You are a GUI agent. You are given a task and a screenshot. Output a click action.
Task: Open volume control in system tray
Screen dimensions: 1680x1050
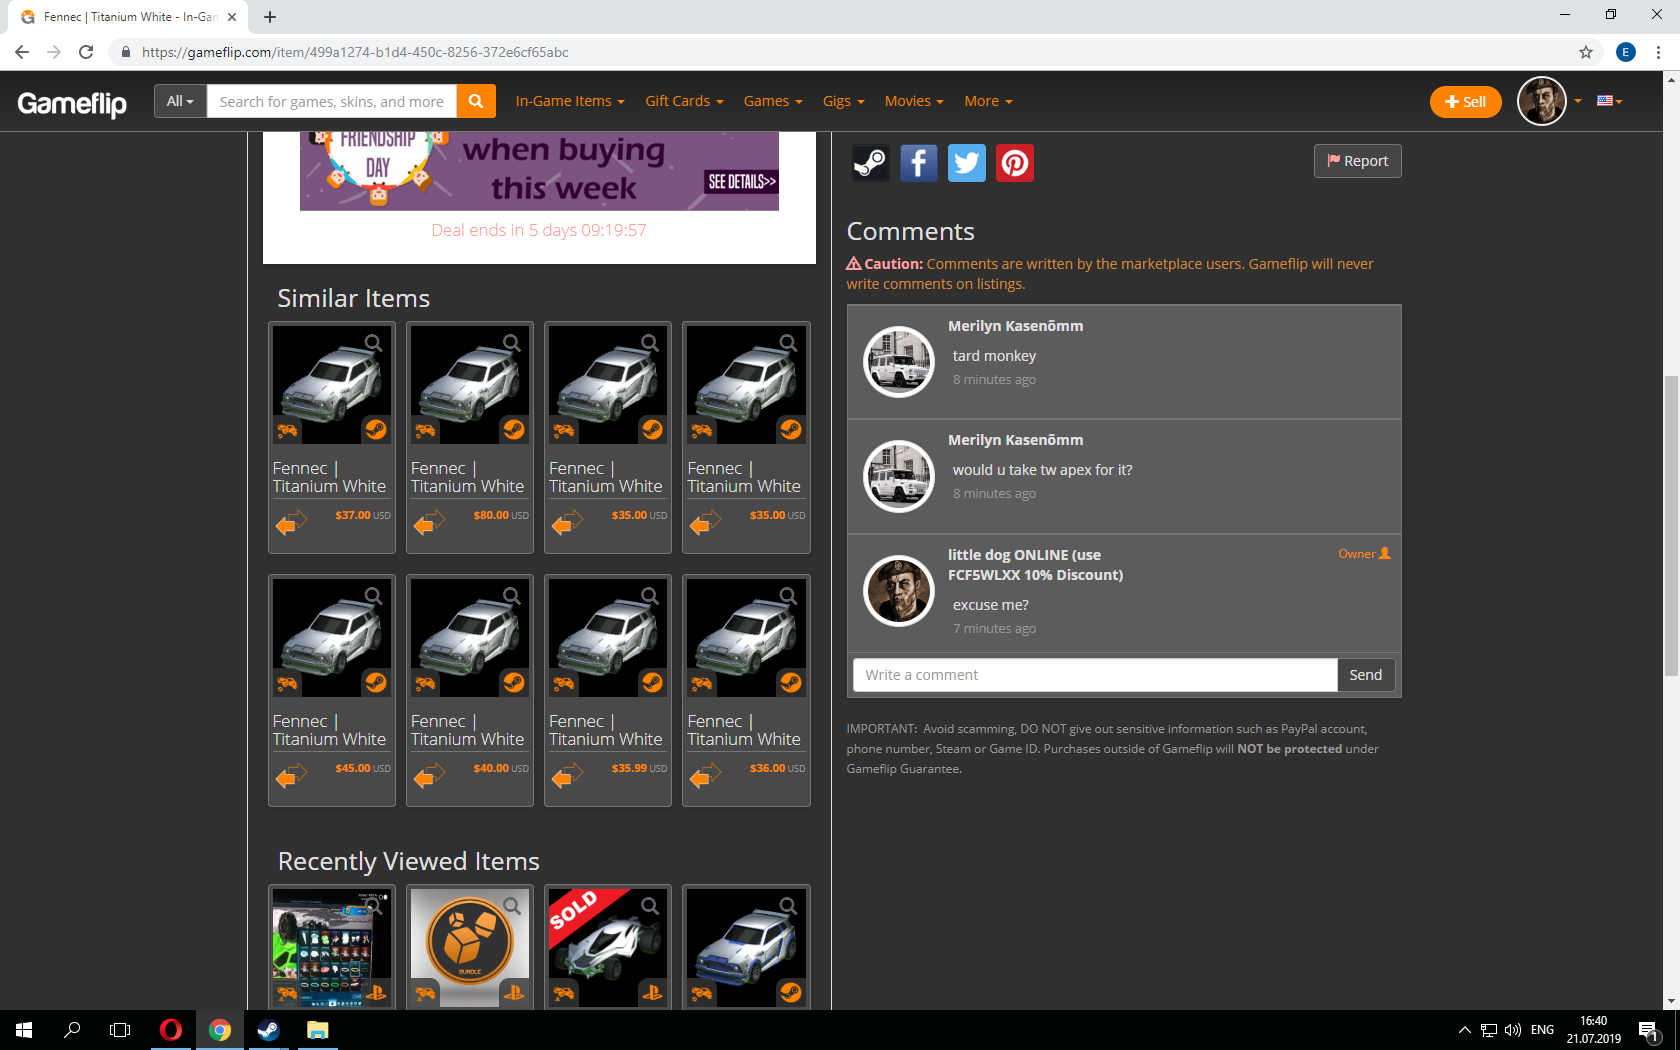[x=1512, y=1030]
